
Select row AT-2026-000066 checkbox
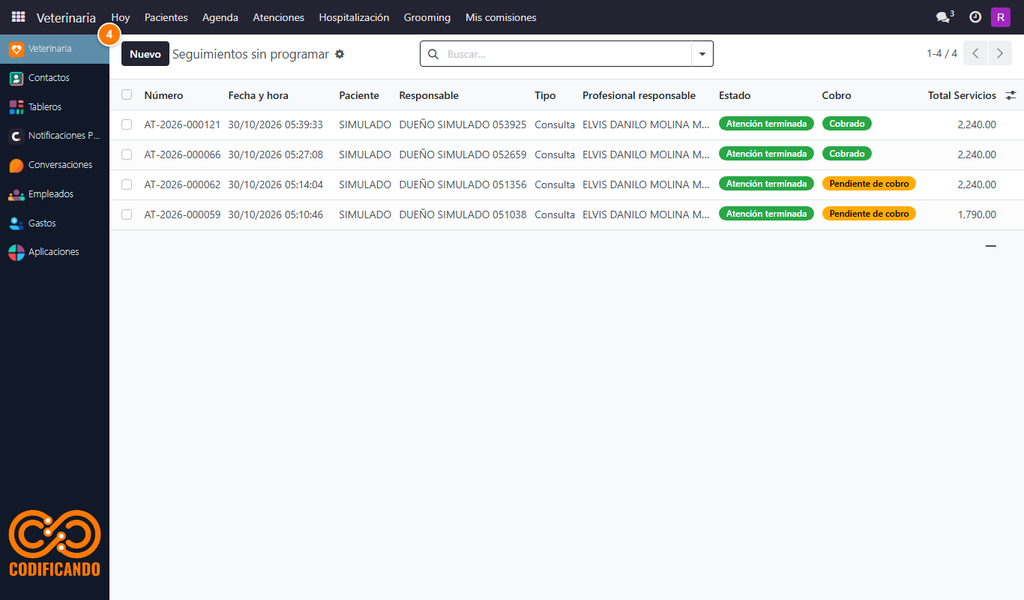click(x=127, y=155)
